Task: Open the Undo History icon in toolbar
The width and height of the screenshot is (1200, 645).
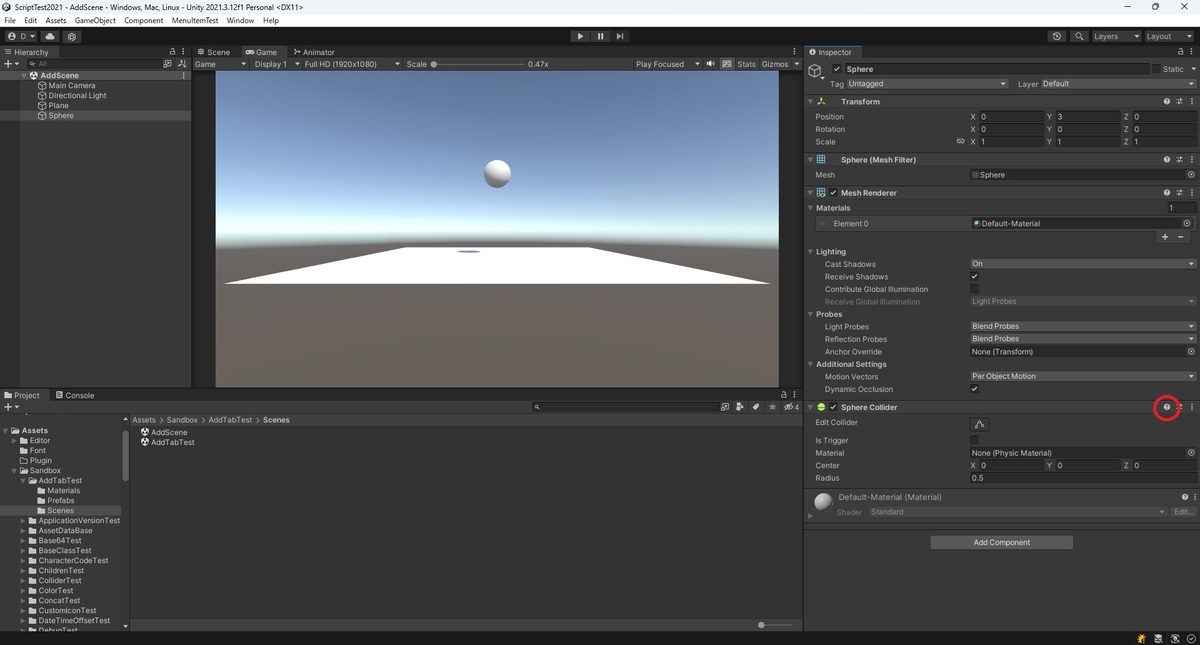Action: pos(1057,36)
